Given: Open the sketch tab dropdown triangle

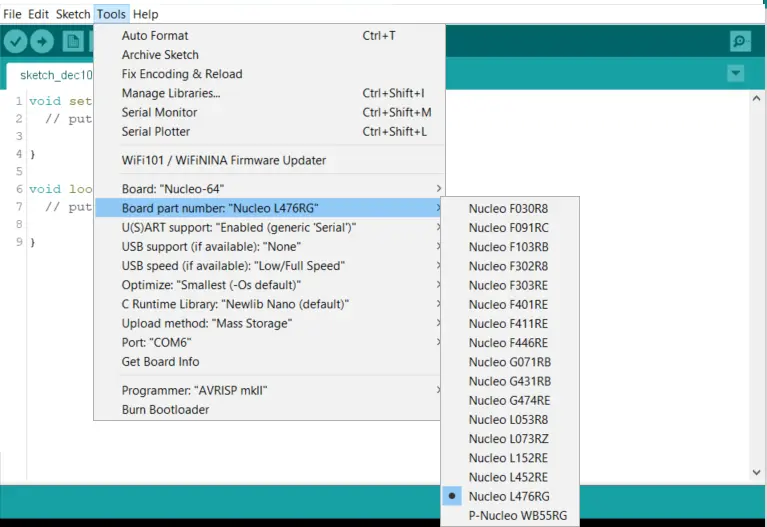Looking at the screenshot, I should (736, 74).
